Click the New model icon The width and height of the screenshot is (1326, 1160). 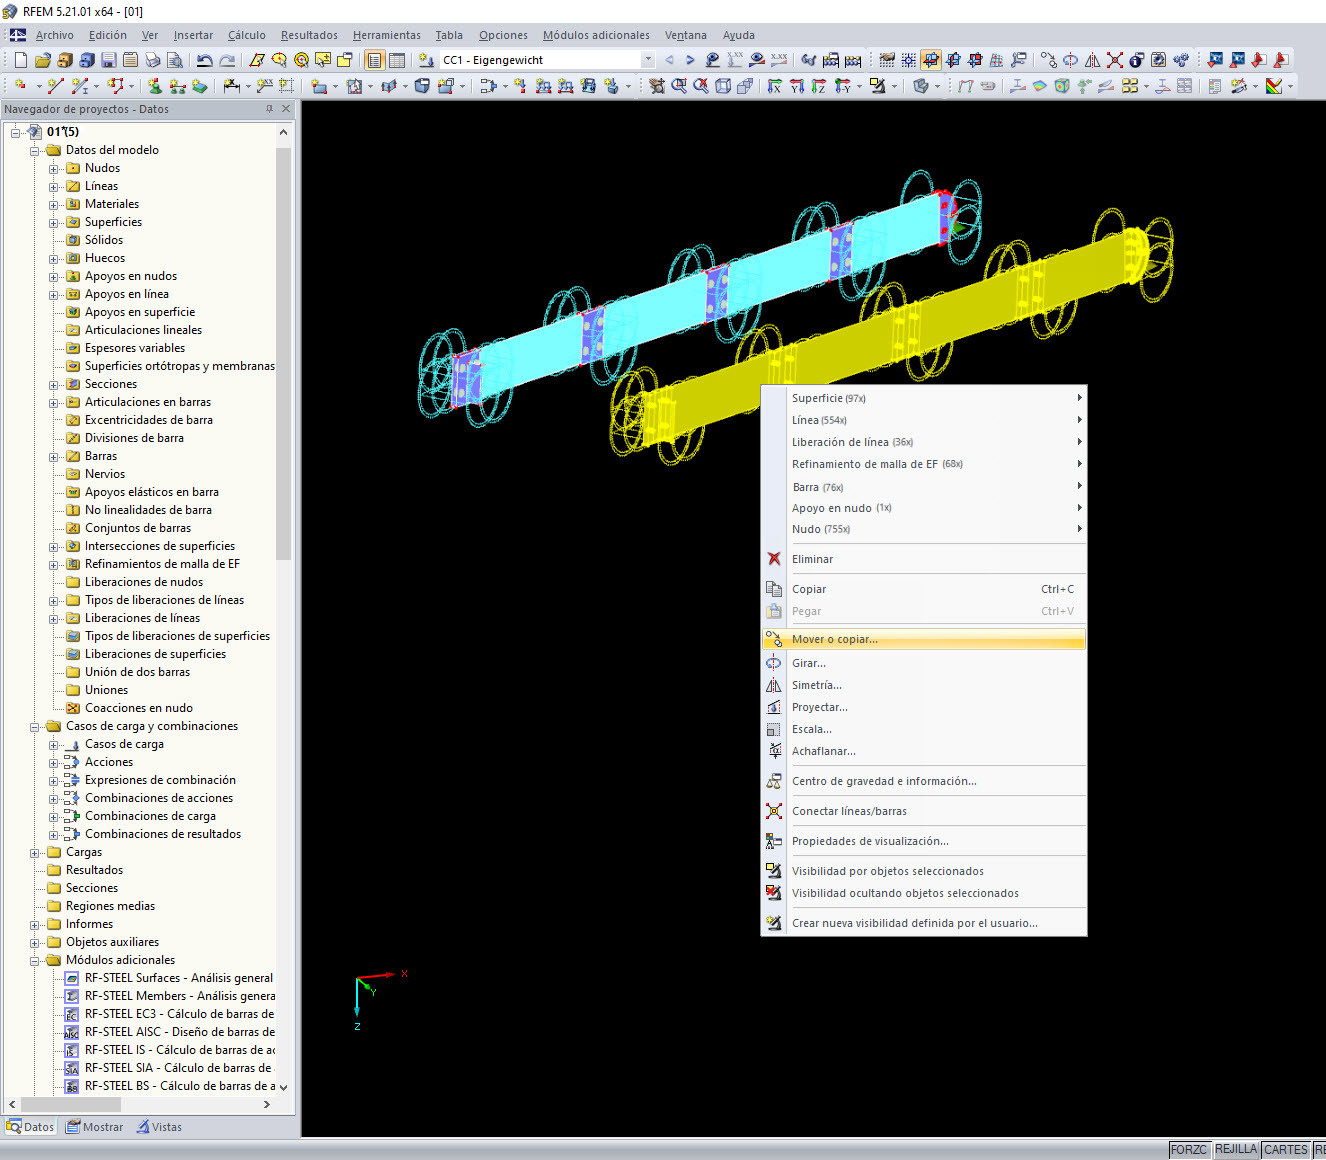coord(20,60)
